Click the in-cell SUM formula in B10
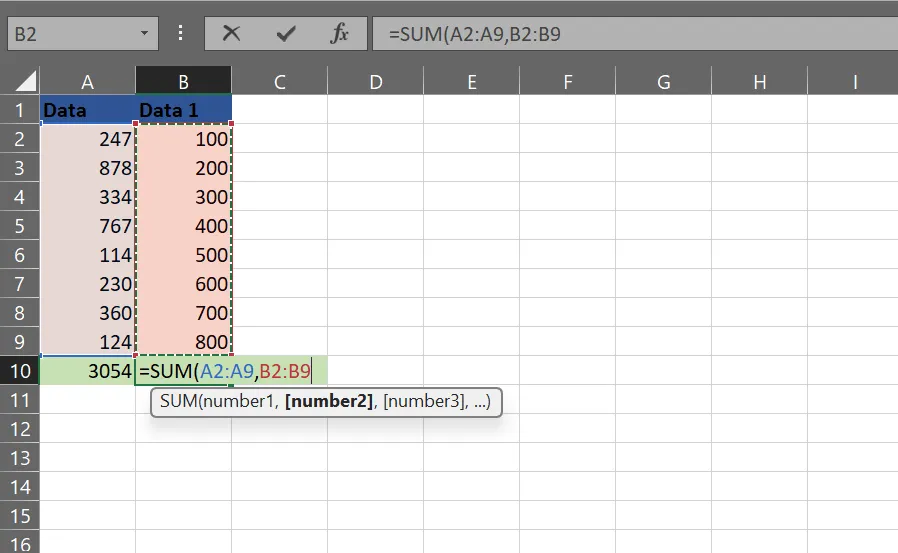898x553 pixels. 225,371
